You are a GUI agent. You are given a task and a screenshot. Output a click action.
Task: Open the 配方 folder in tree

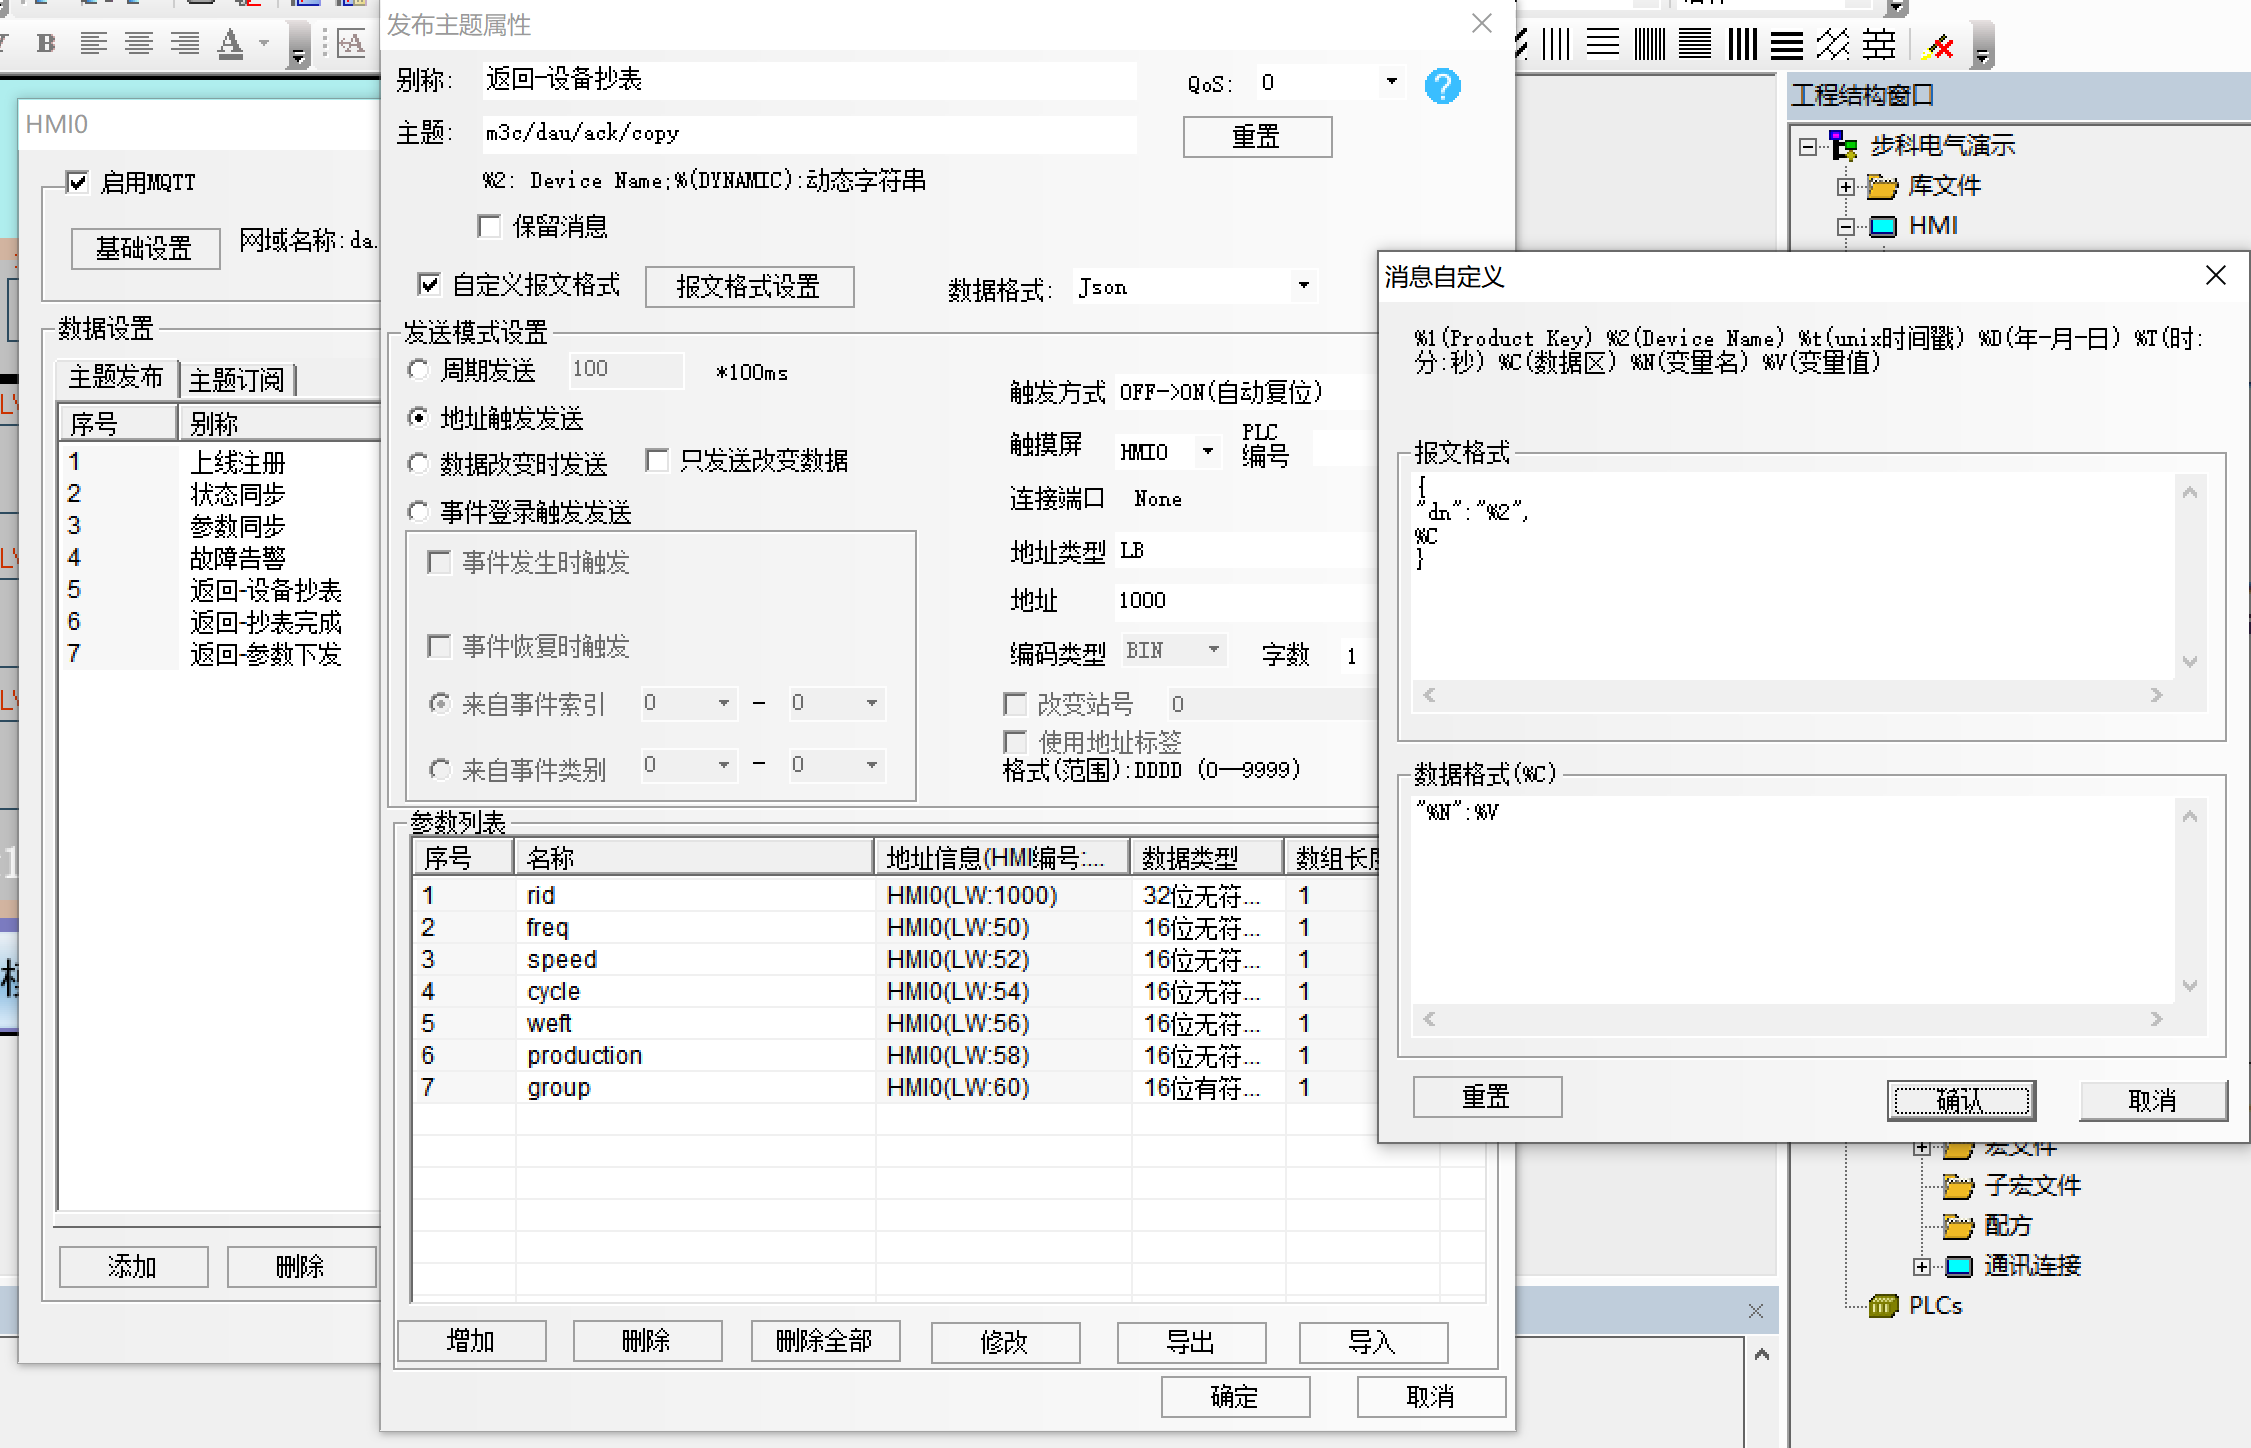click(x=1958, y=1226)
